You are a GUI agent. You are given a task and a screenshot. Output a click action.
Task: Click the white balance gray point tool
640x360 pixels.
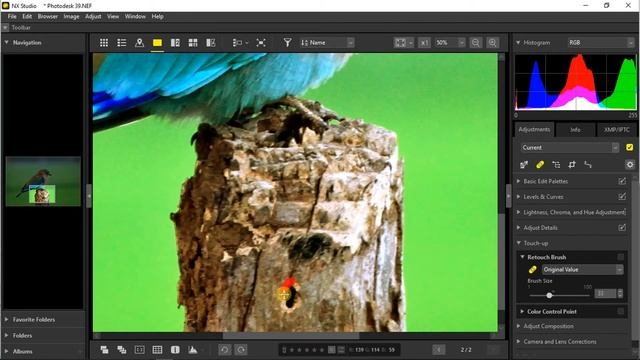coord(524,164)
